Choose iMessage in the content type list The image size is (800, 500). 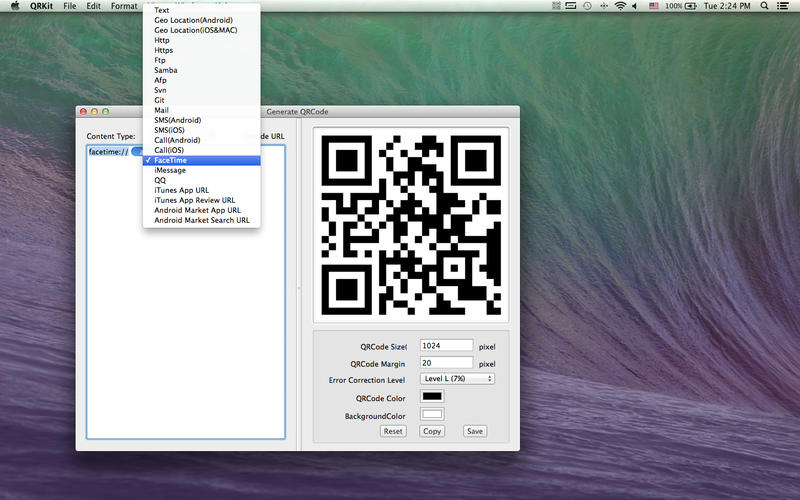tap(170, 170)
